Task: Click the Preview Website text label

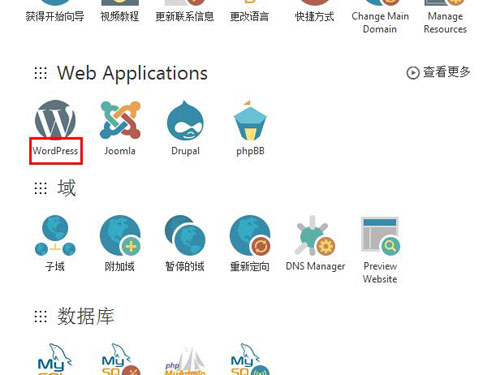Action: pyautogui.click(x=380, y=272)
